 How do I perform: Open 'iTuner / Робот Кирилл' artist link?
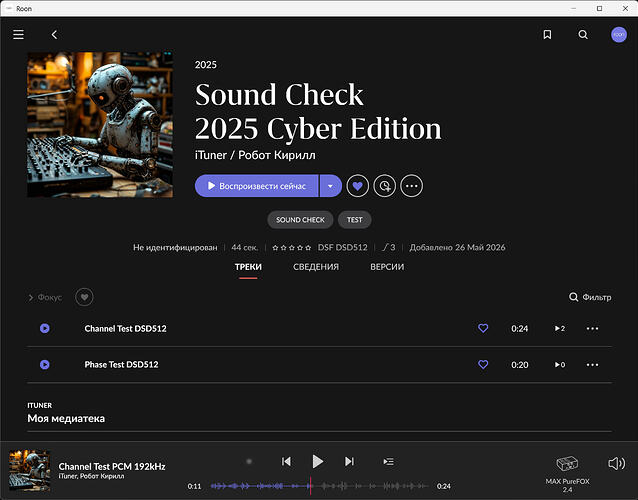pos(255,155)
